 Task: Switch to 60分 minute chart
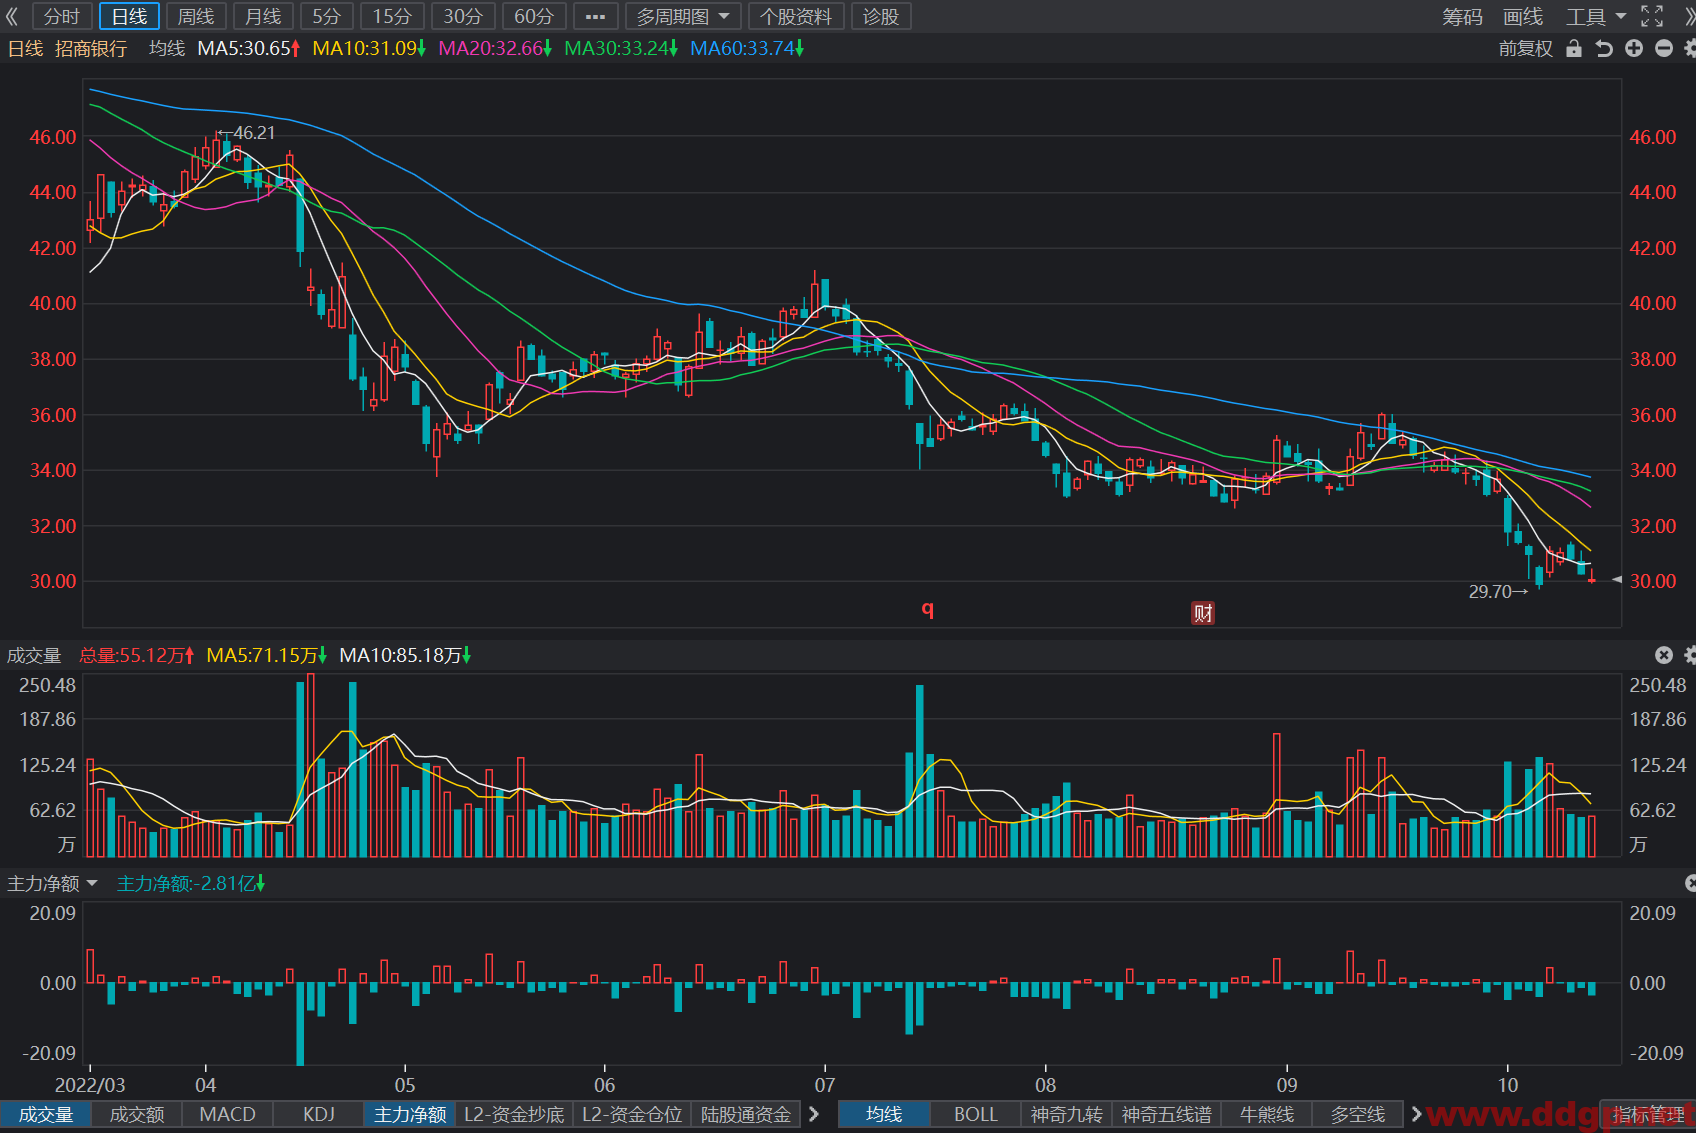(x=534, y=16)
